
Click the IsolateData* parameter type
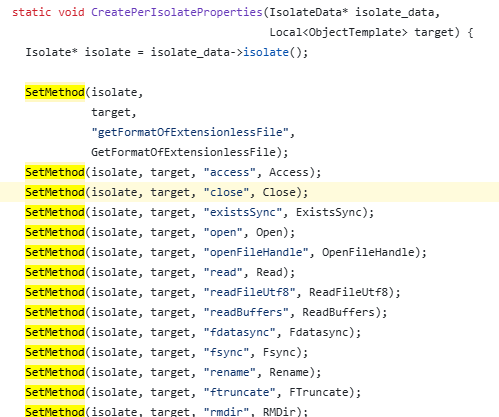pyautogui.click(x=309, y=12)
